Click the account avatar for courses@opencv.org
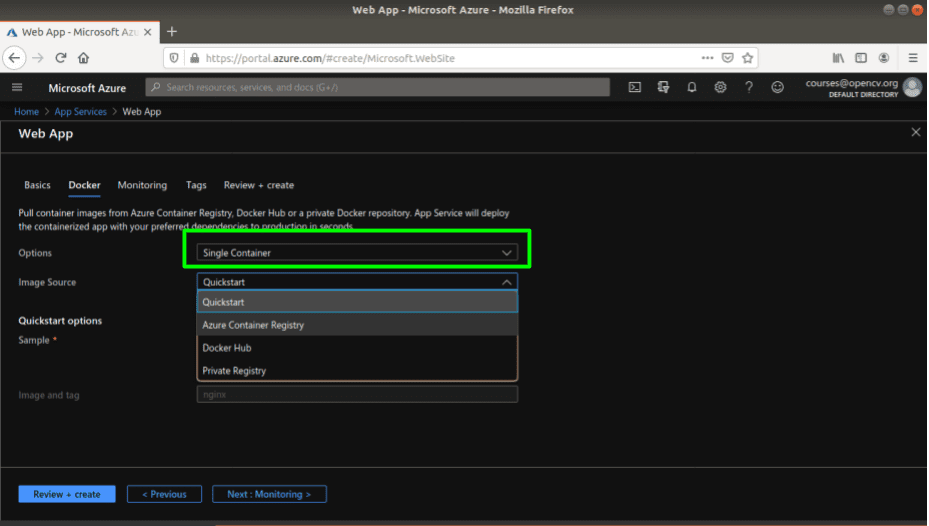The height and width of the screenshot is (526, 929). (x=912, y=88)
